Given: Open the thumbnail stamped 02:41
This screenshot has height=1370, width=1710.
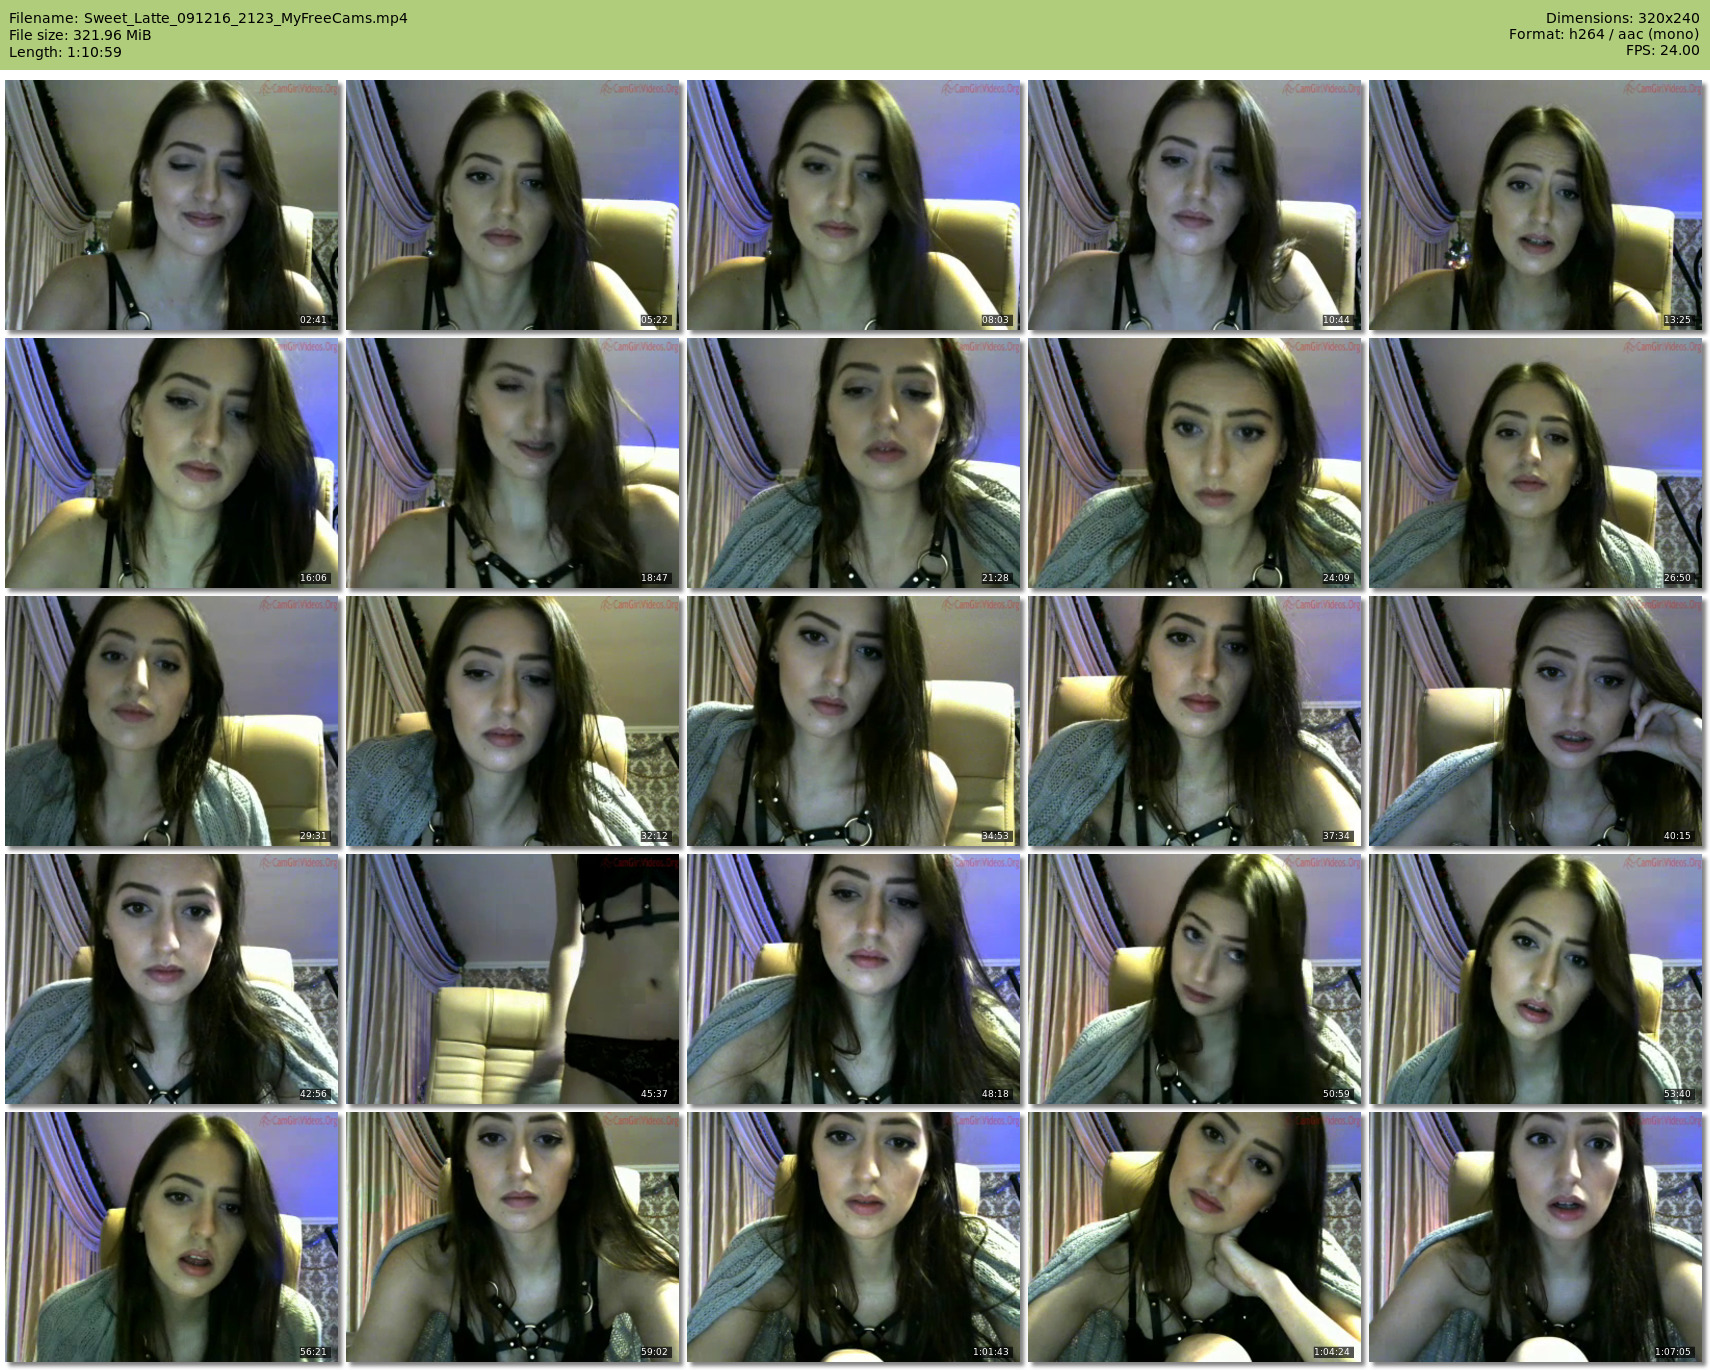Looking at the screenshot, I should 172,205.
